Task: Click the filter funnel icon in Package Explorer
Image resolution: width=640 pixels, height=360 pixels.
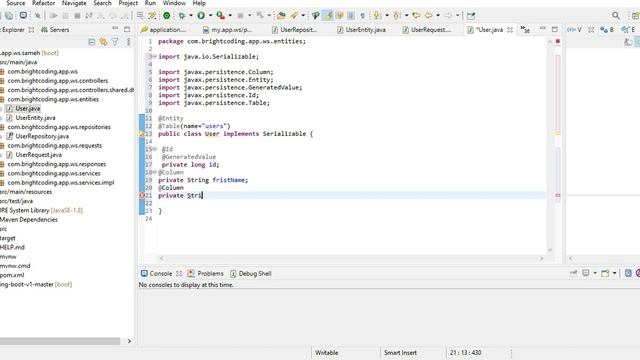Action: (115, 42)
